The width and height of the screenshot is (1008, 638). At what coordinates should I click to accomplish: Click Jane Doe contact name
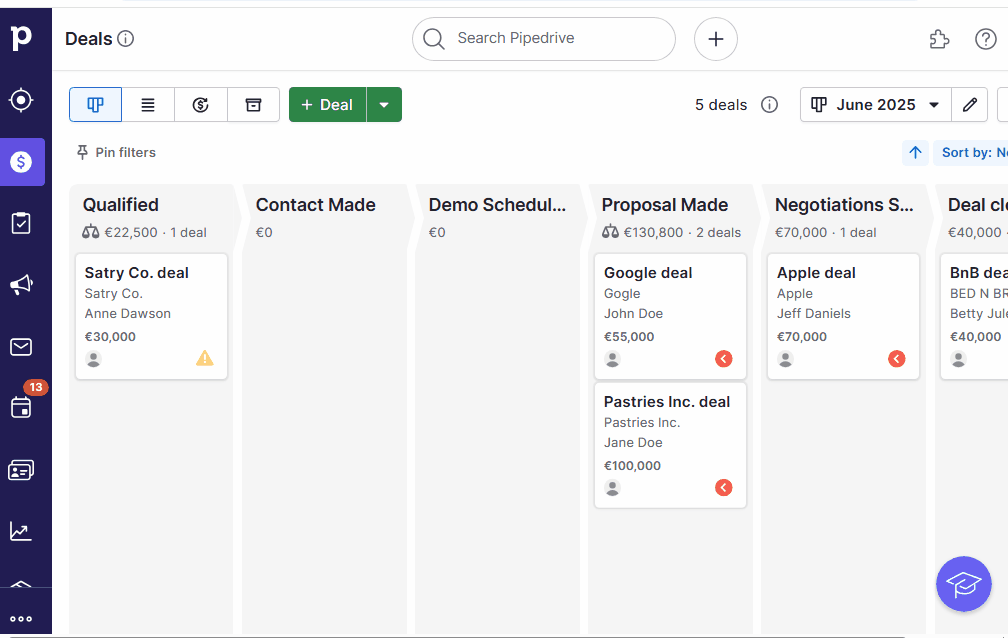[633, 442]
